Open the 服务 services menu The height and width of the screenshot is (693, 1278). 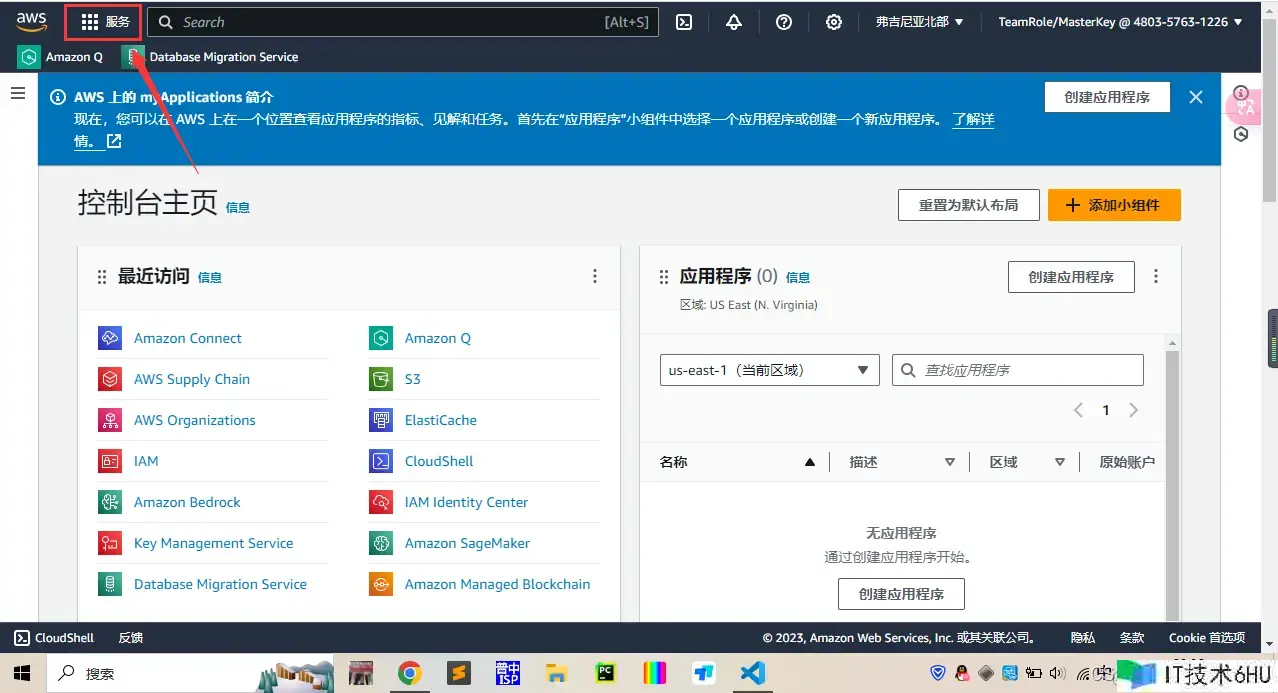(105, 22)
